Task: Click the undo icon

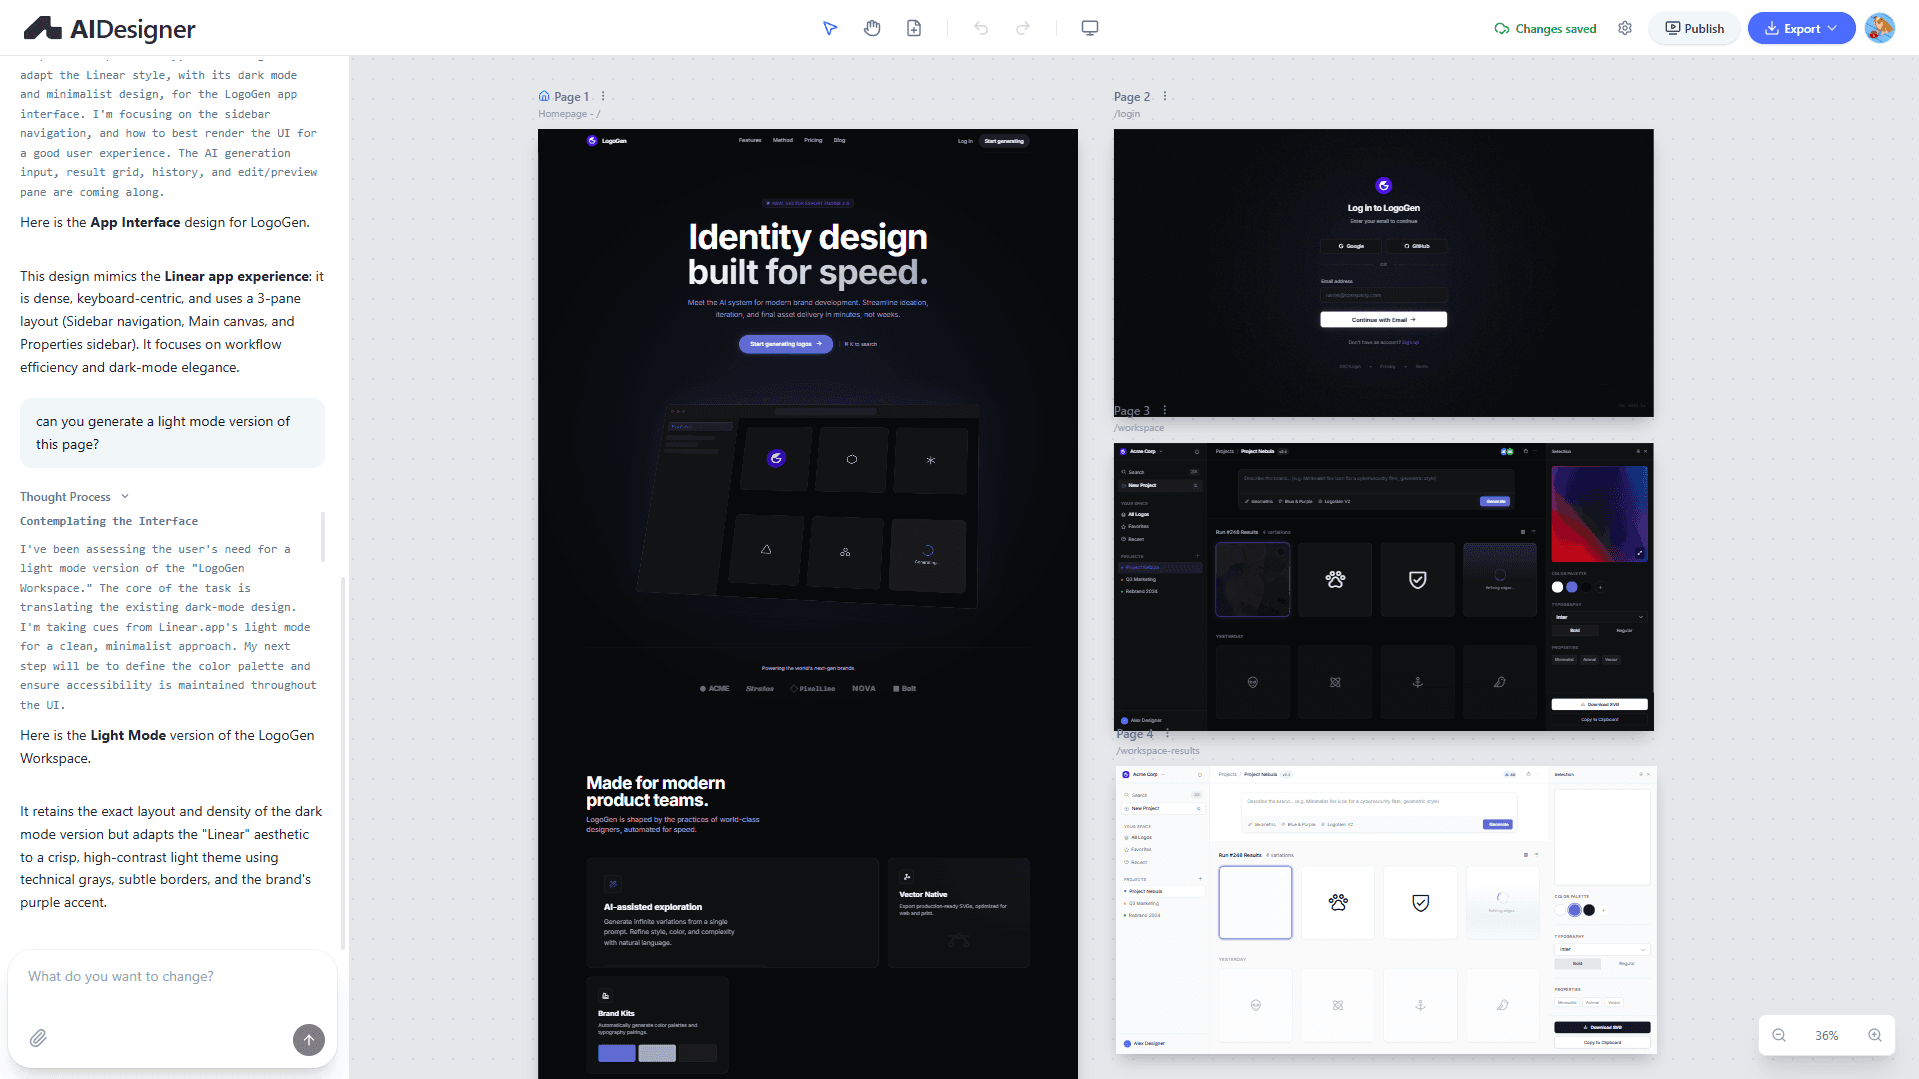Action: [981, 28]
